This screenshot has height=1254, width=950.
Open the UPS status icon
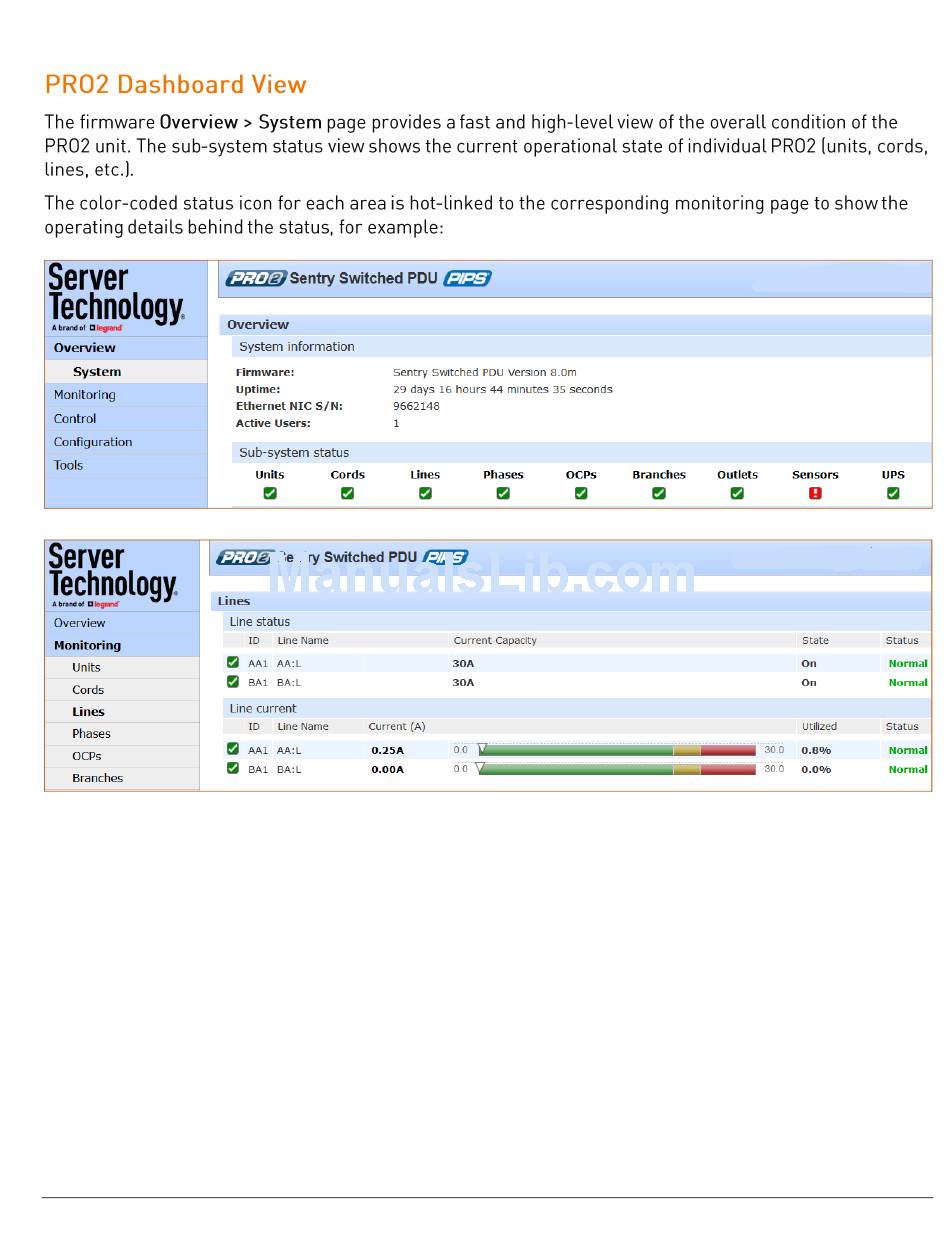pos(893,493)
